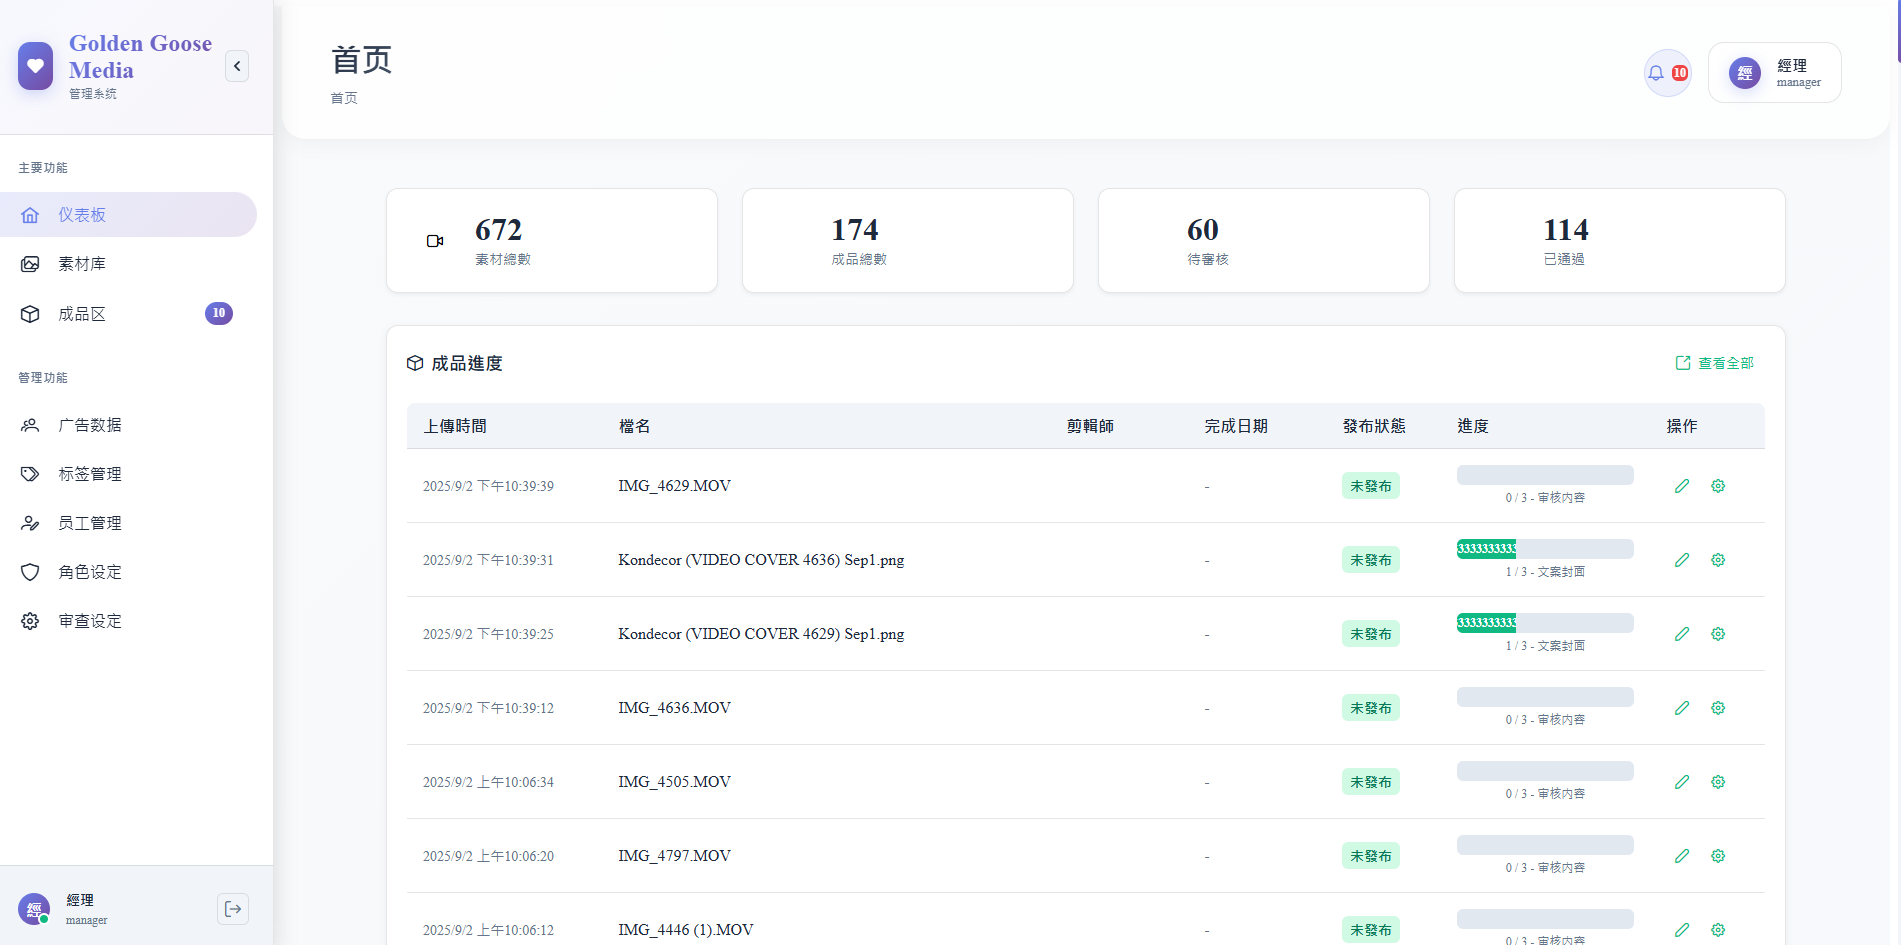
Task: Click the logout icon at bottom left
Action: (x=233, y=909)
